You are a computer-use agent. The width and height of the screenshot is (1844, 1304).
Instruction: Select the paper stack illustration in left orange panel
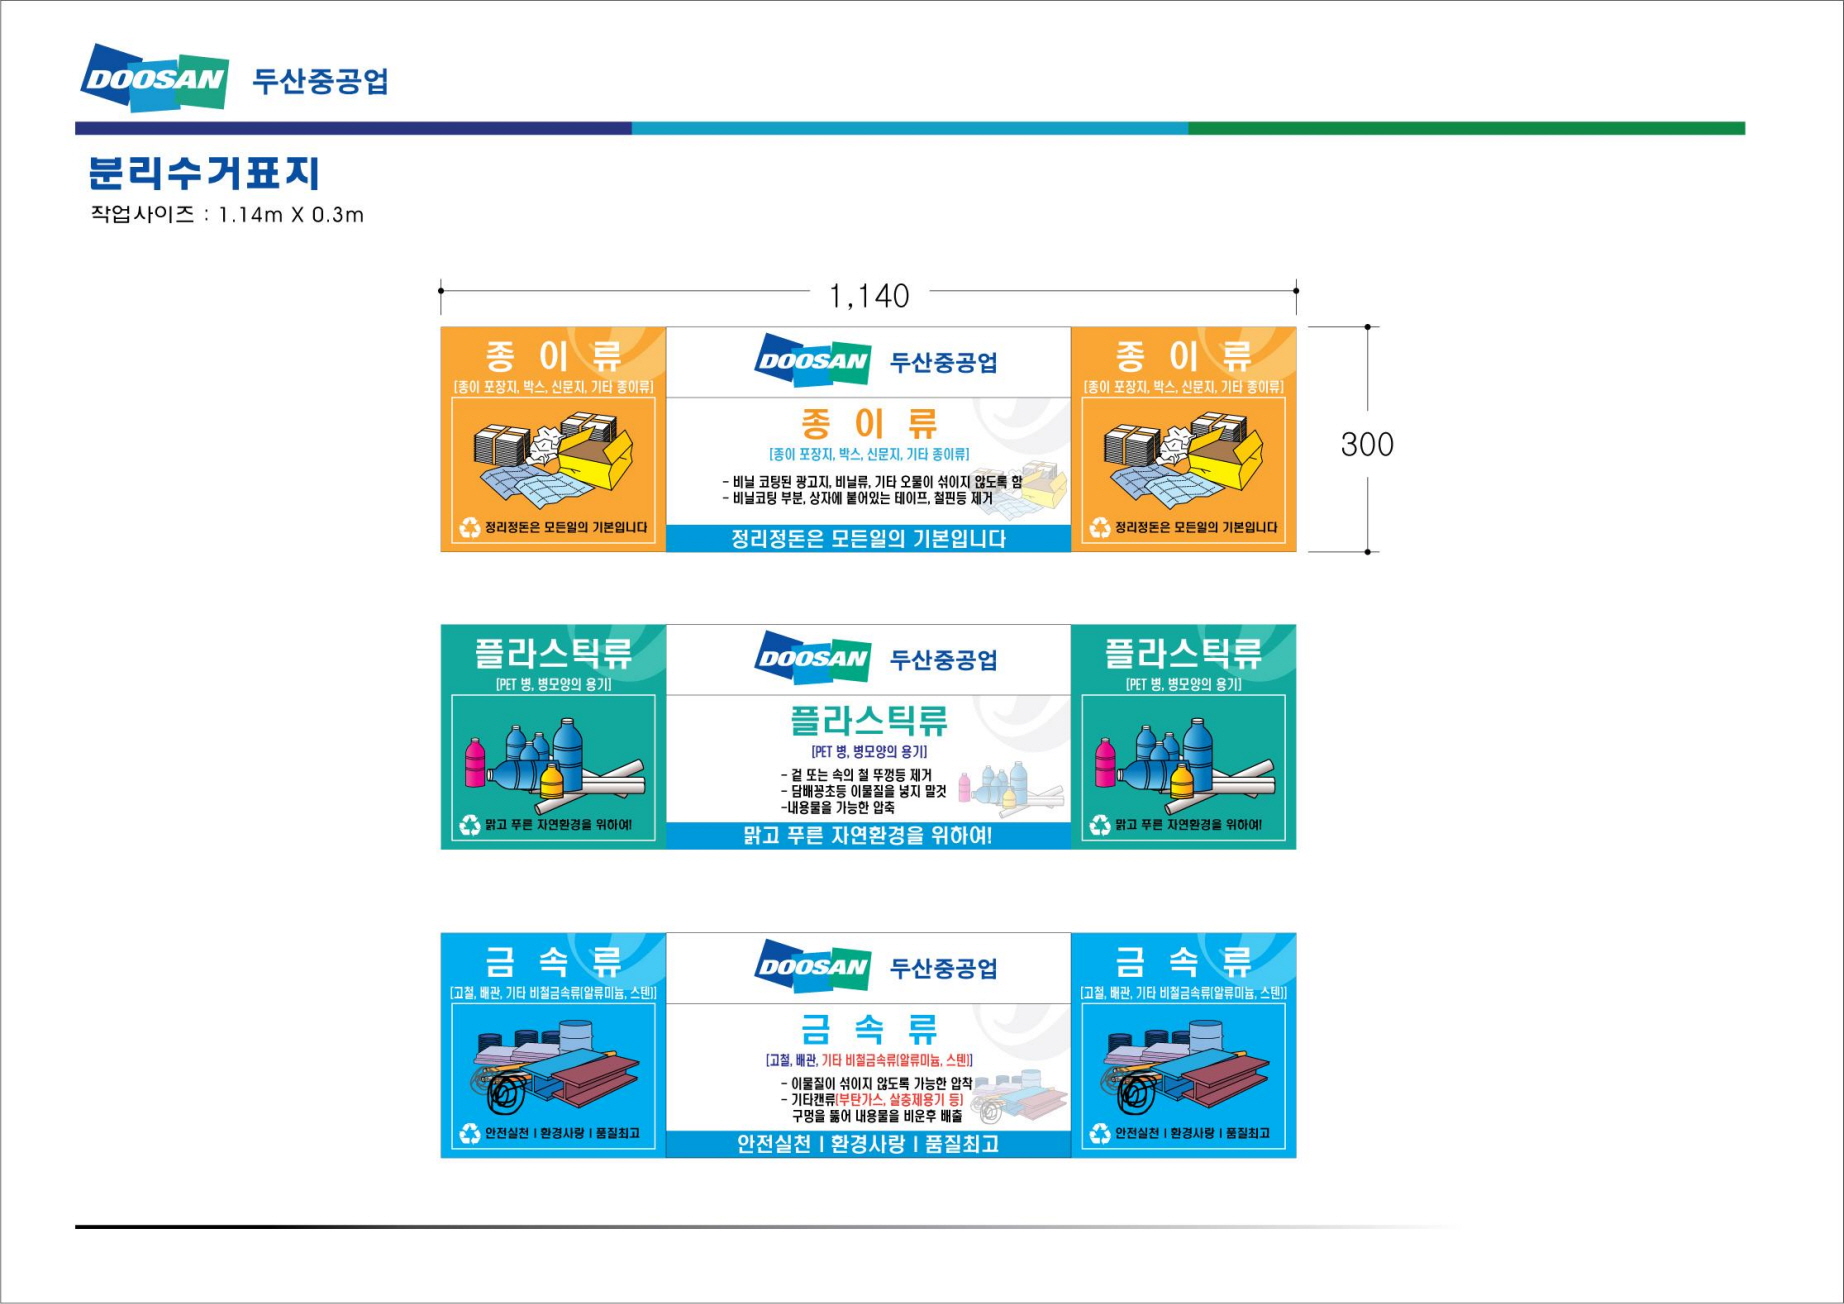coord(553,460)
